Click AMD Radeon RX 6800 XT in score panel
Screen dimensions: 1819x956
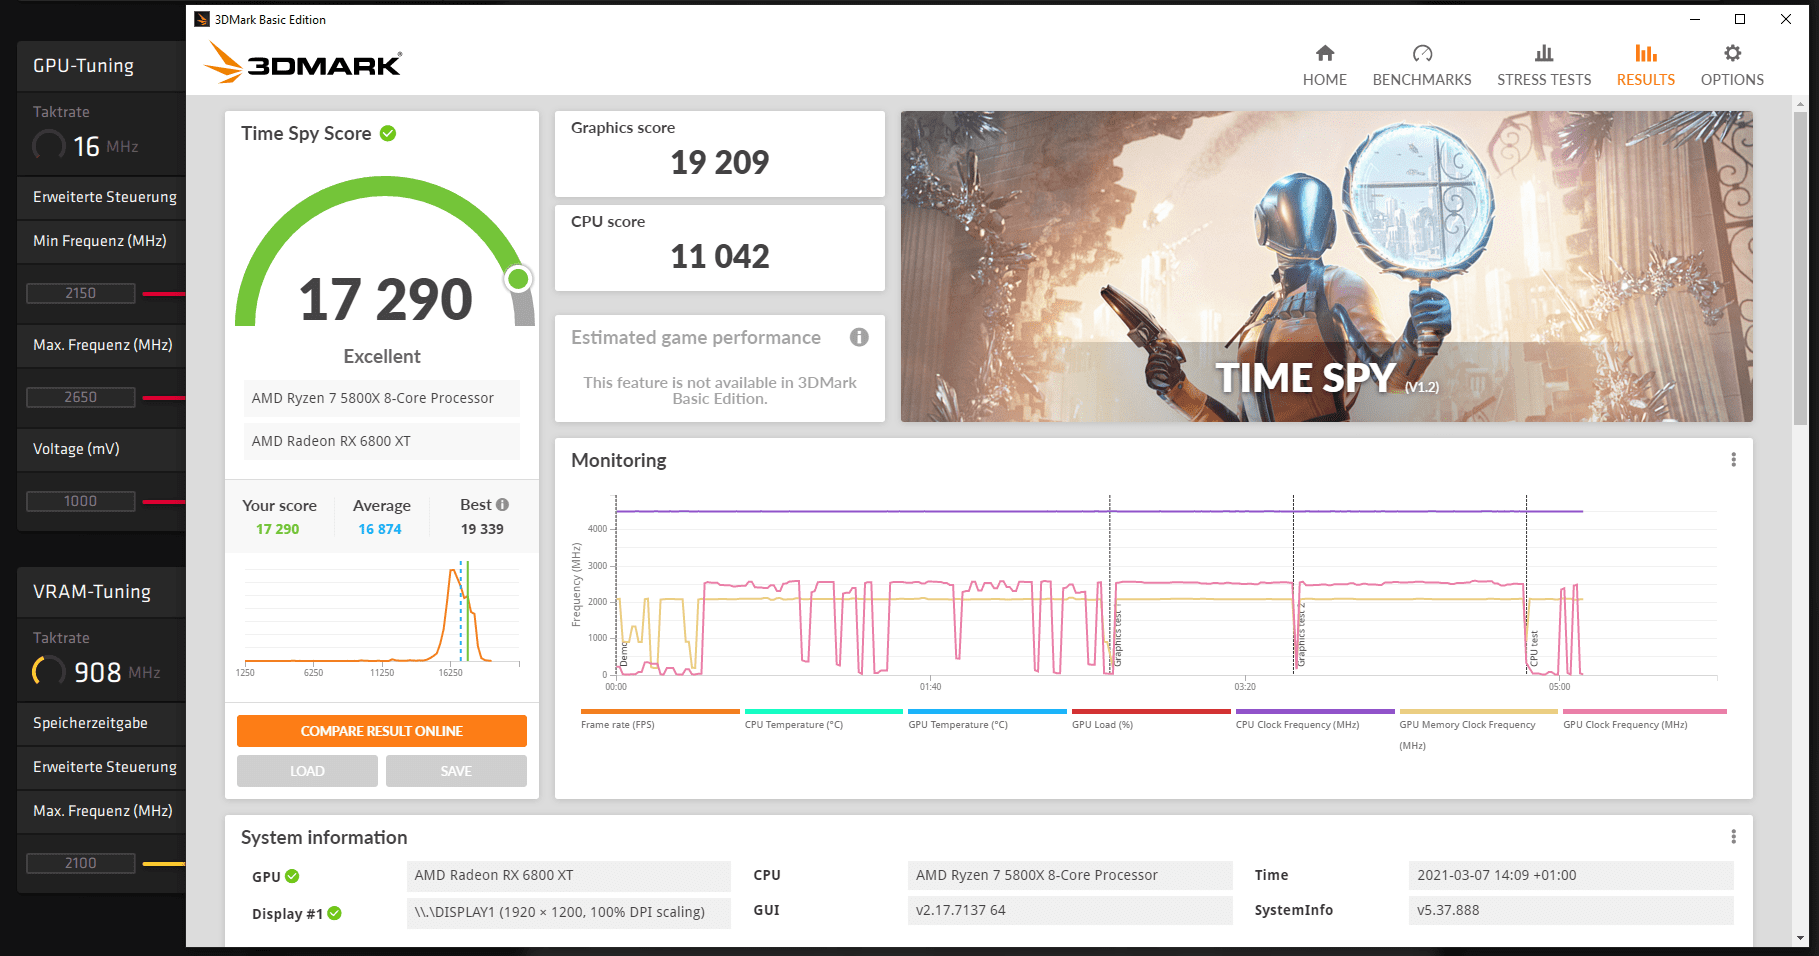point(382,441)
